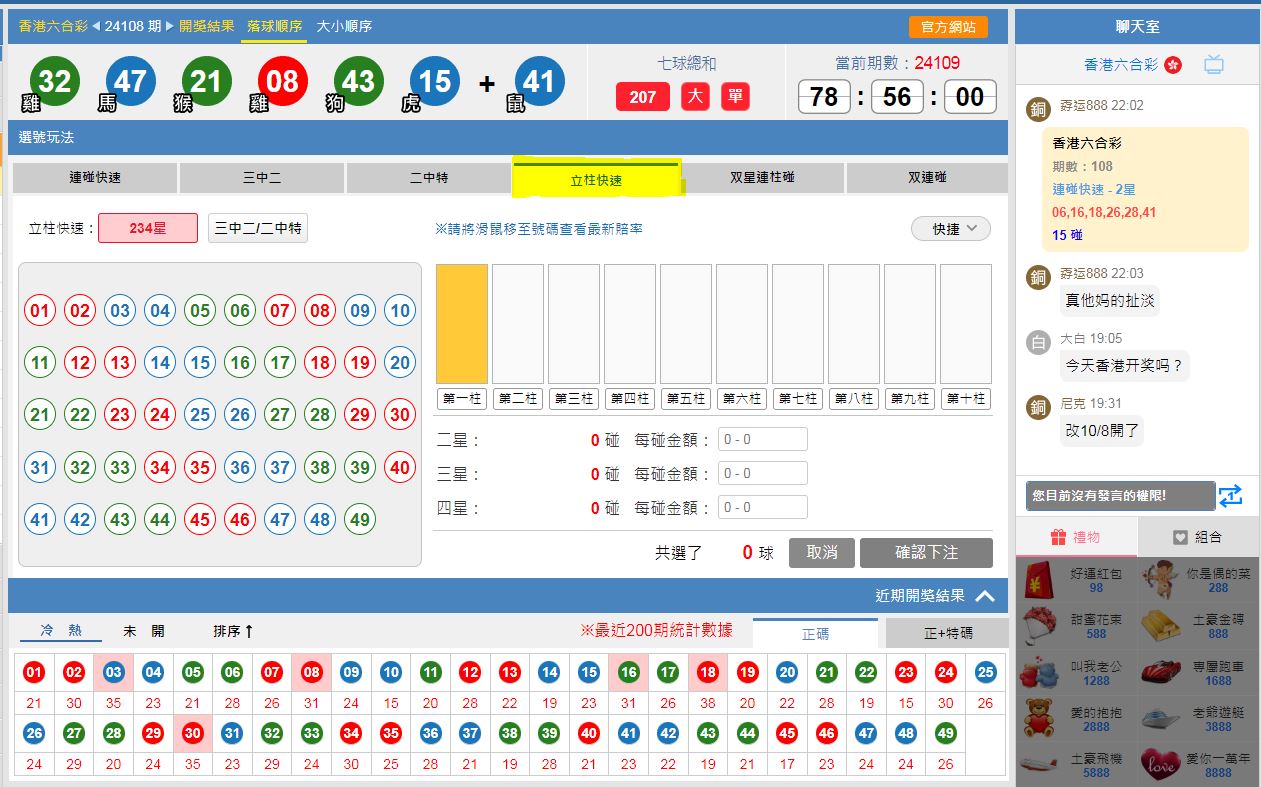Click the 四星 每碰金額 input field
The image size is (1261, 787).
point(763,508)
